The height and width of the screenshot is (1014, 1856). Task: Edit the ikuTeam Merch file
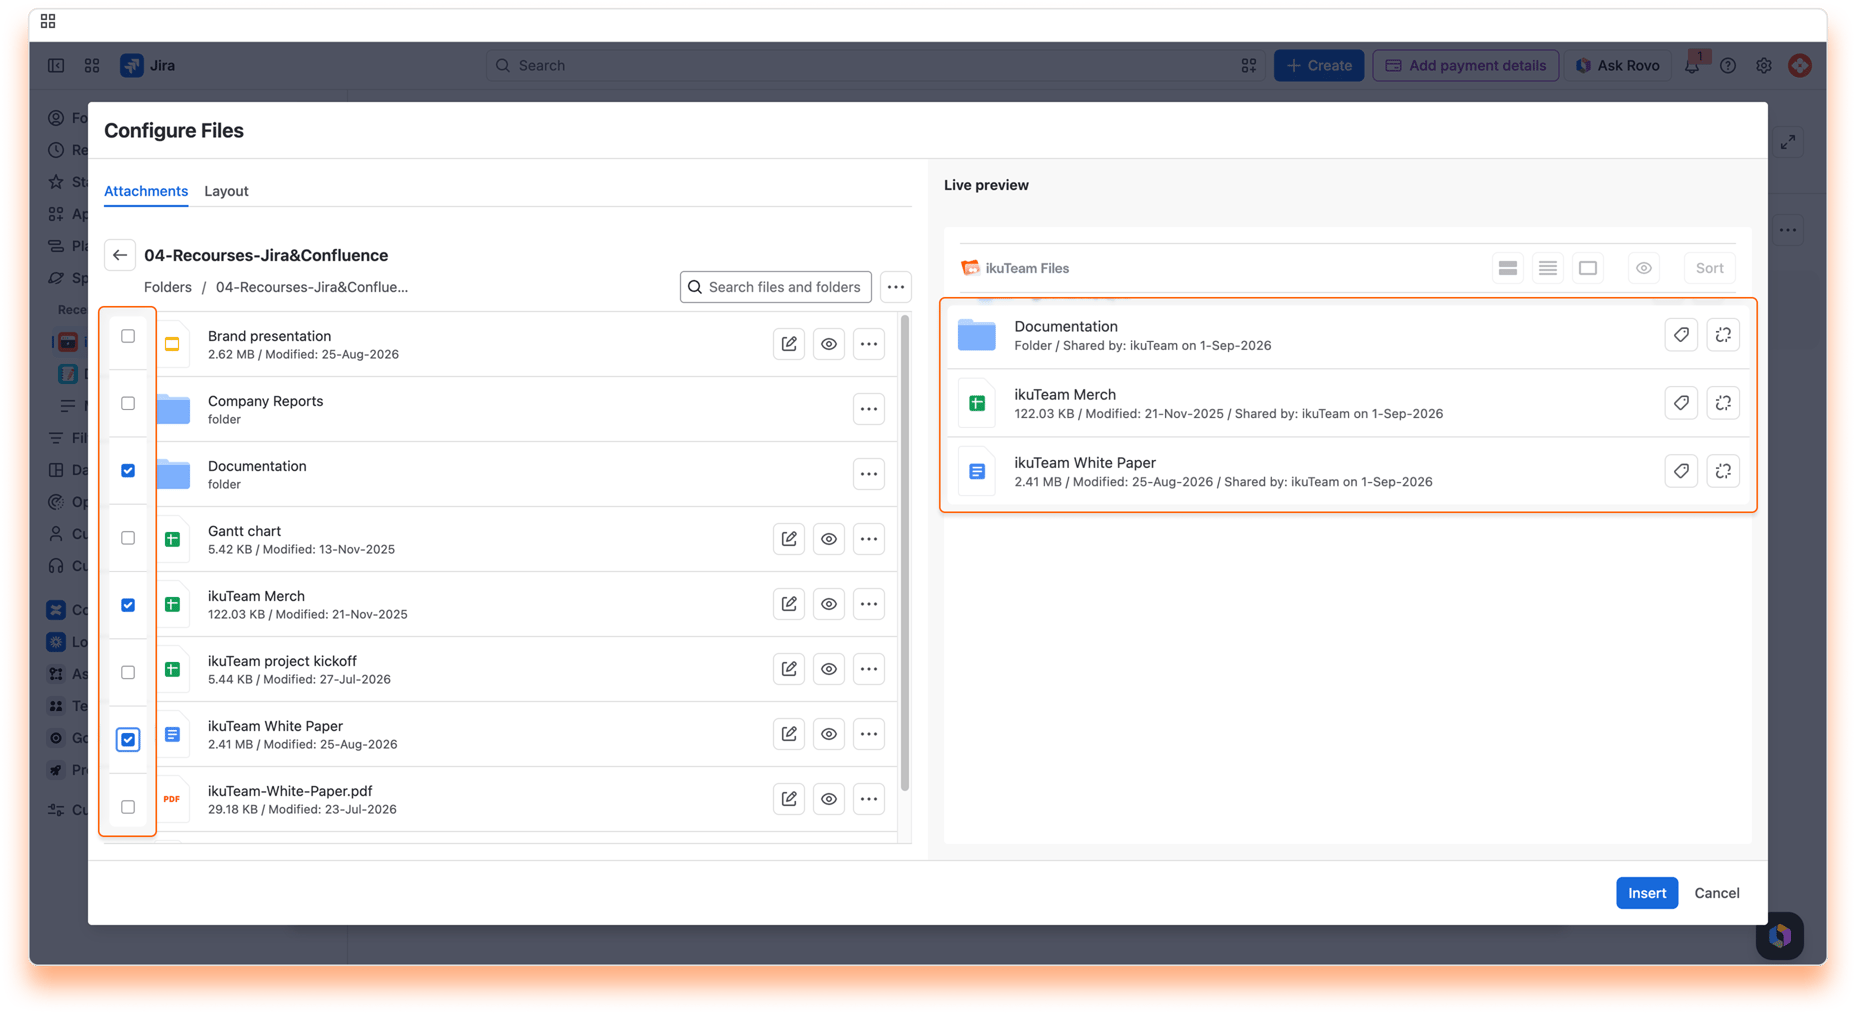[x=789, y=604]
